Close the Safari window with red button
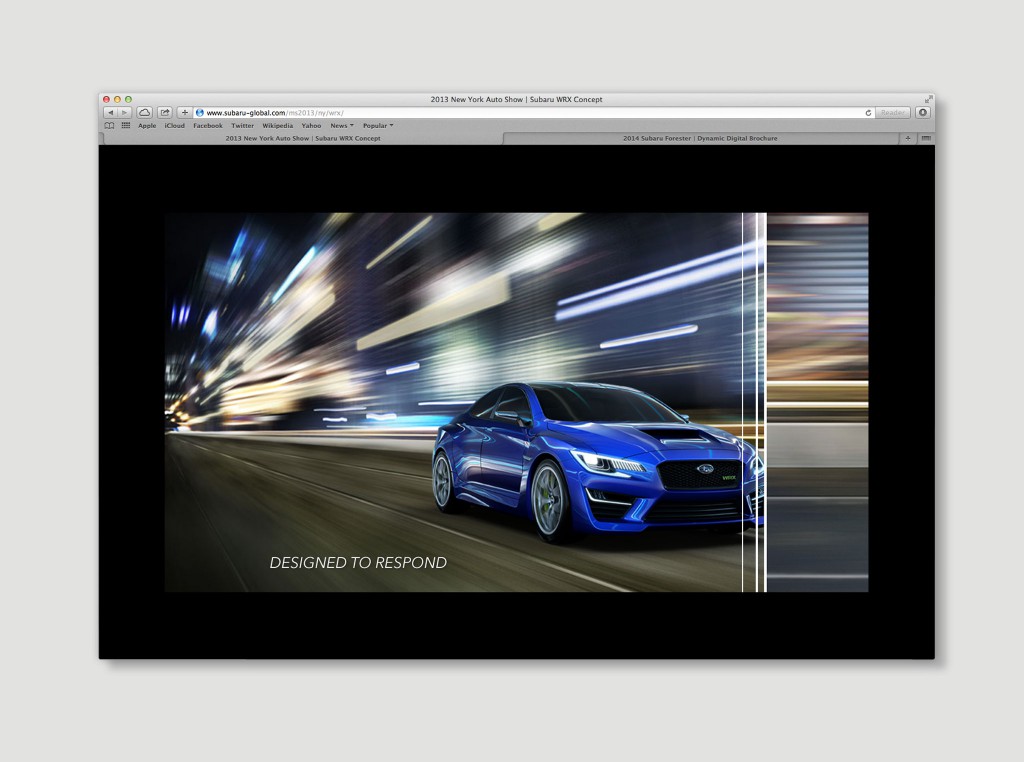This screenshot has width=1024, height=762. coord(107,99)
